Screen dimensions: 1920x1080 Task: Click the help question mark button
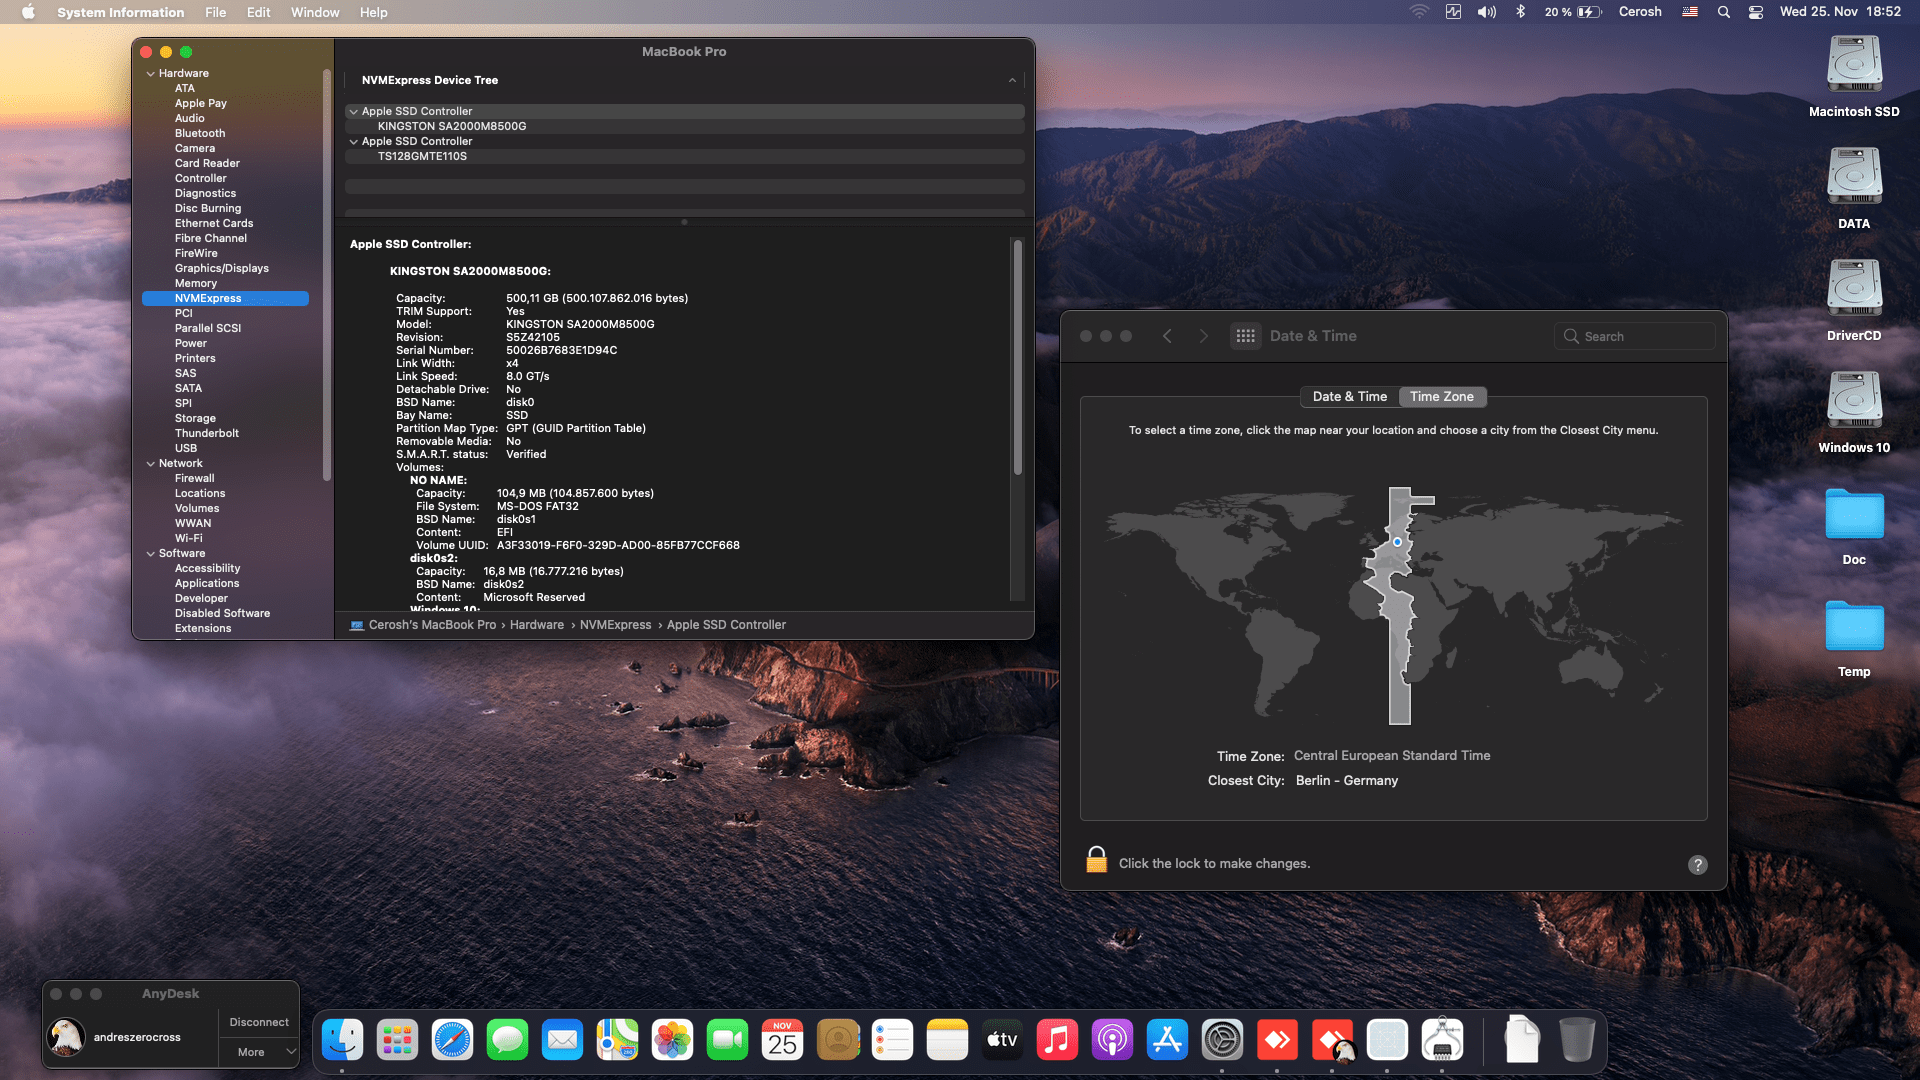point(1697,865)
